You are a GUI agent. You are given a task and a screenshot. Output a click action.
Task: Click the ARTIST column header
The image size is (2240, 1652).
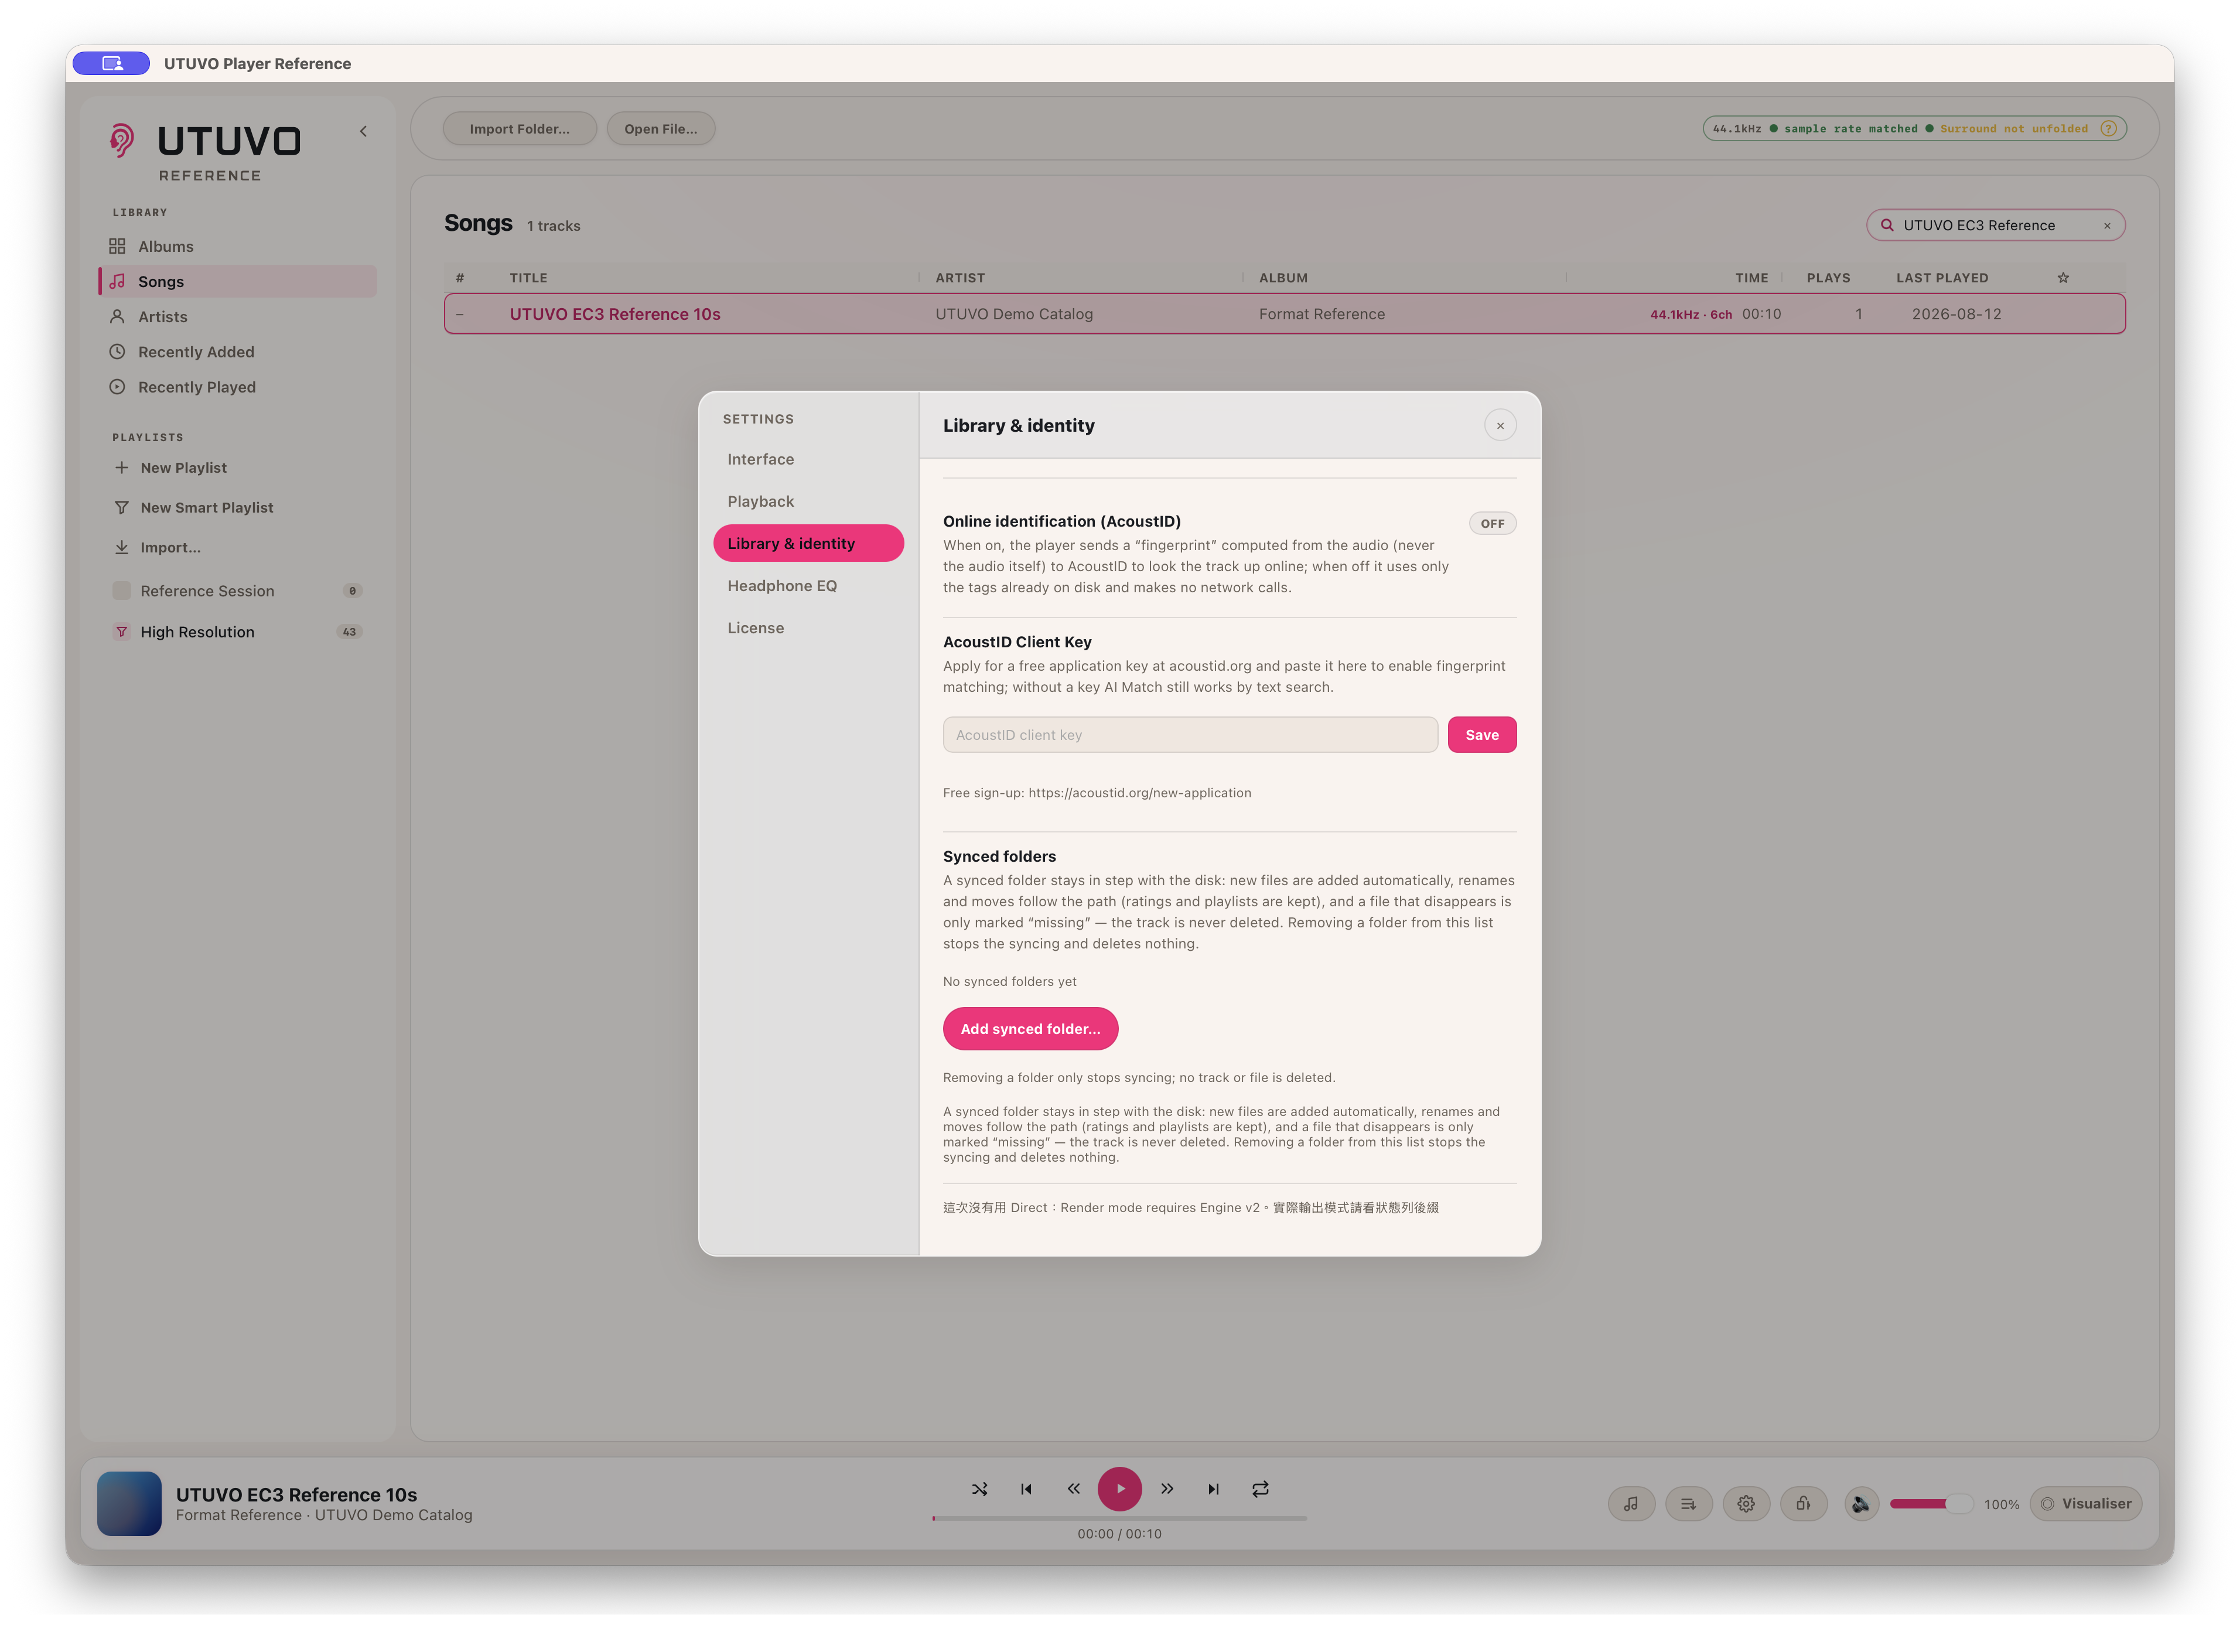[x=960, y=278]
